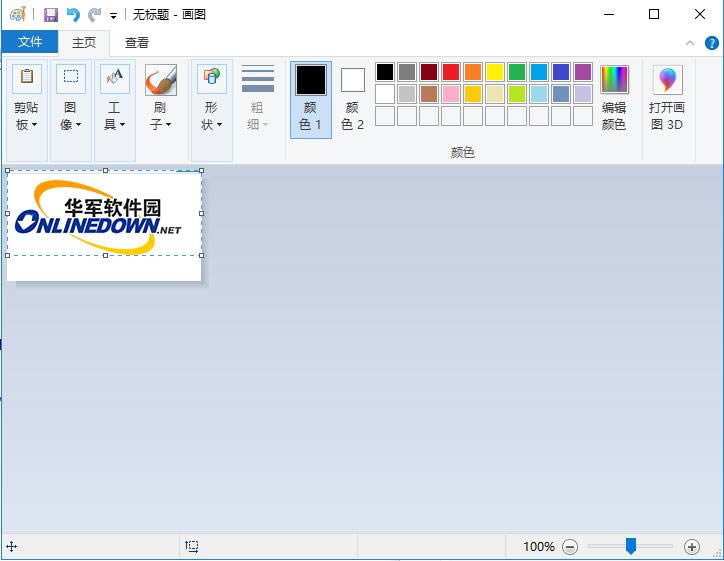Pick the turquoise blue color swatch
Screen dimensions: 724x561
coord(539,72)
